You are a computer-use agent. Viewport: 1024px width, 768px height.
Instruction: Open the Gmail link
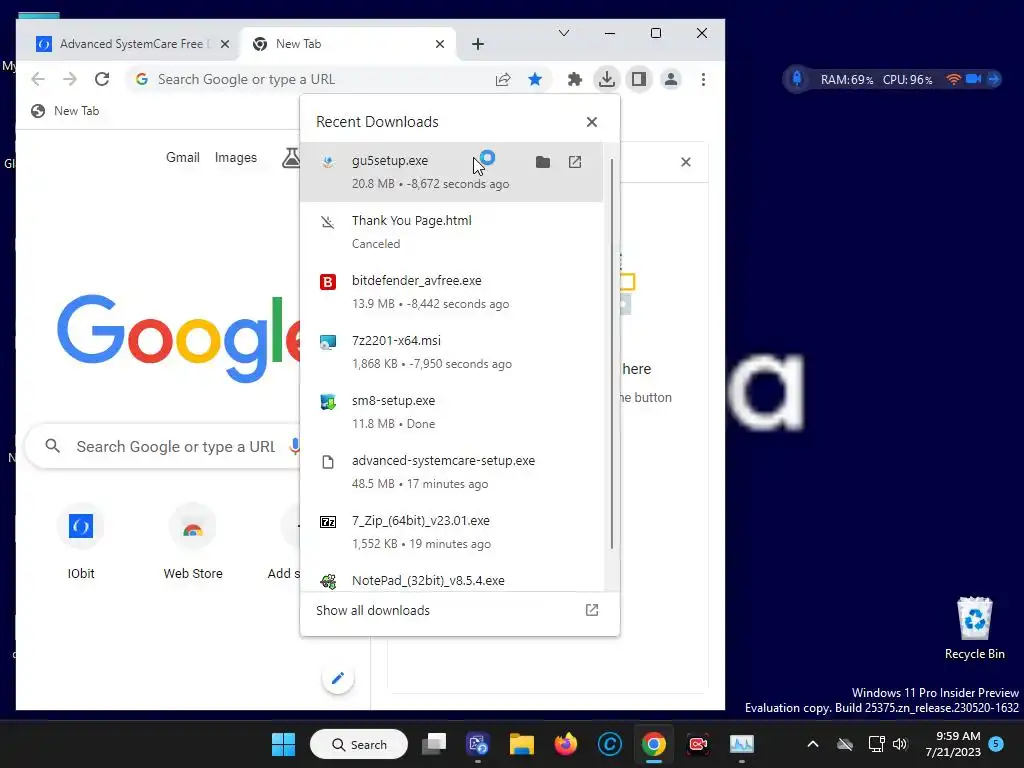(x=183, y=157)
